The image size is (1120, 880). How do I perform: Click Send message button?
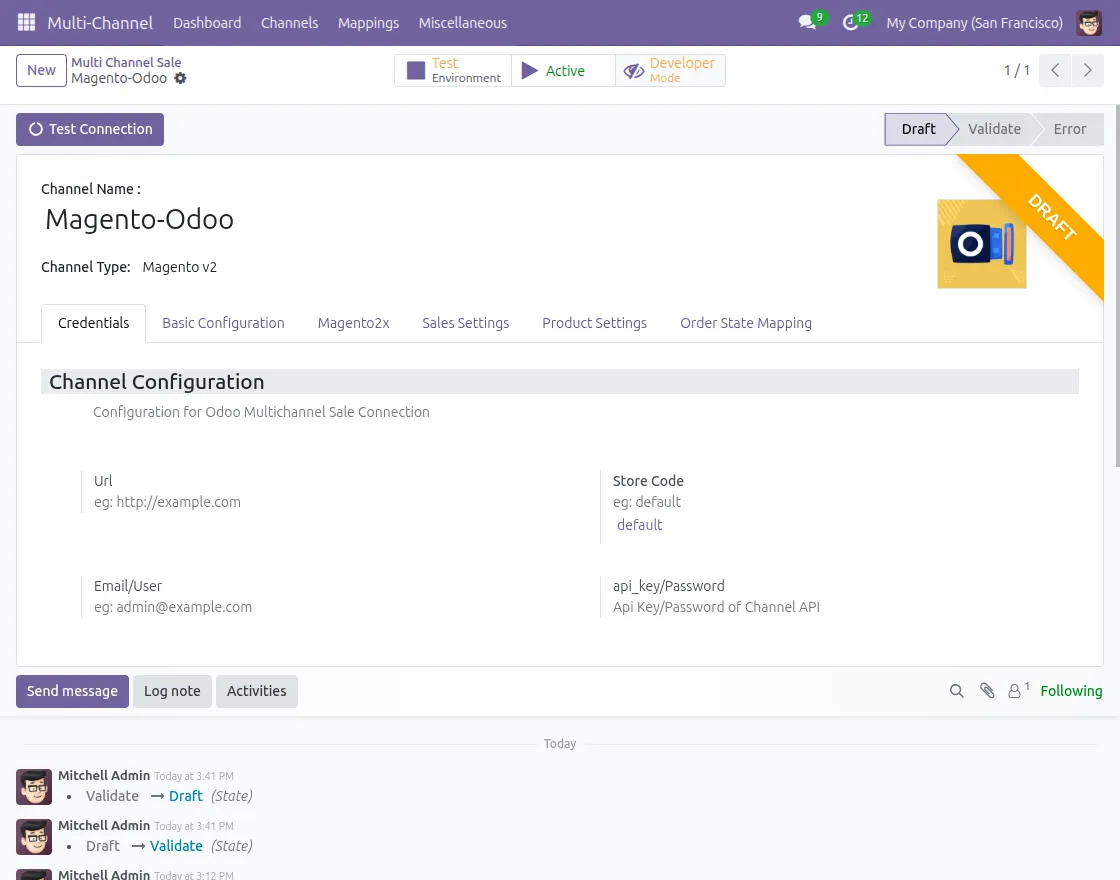click(72, 691)
